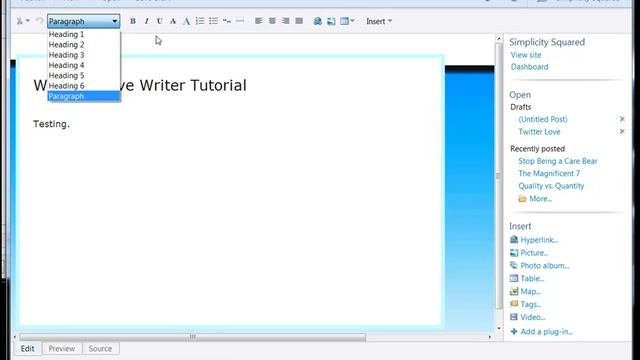This screenshot has height=360, width=640.
Task: Toggle Underline formatting
Action: coord(160,21)
